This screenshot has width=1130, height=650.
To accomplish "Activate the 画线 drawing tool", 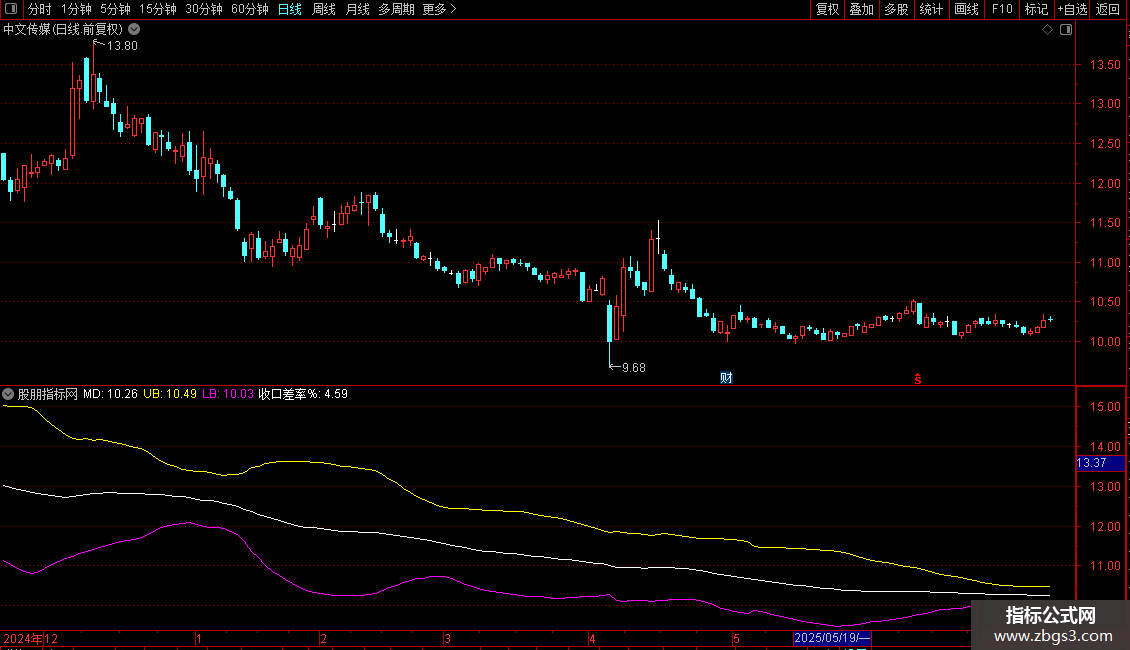I will click(x=966, y=9).
